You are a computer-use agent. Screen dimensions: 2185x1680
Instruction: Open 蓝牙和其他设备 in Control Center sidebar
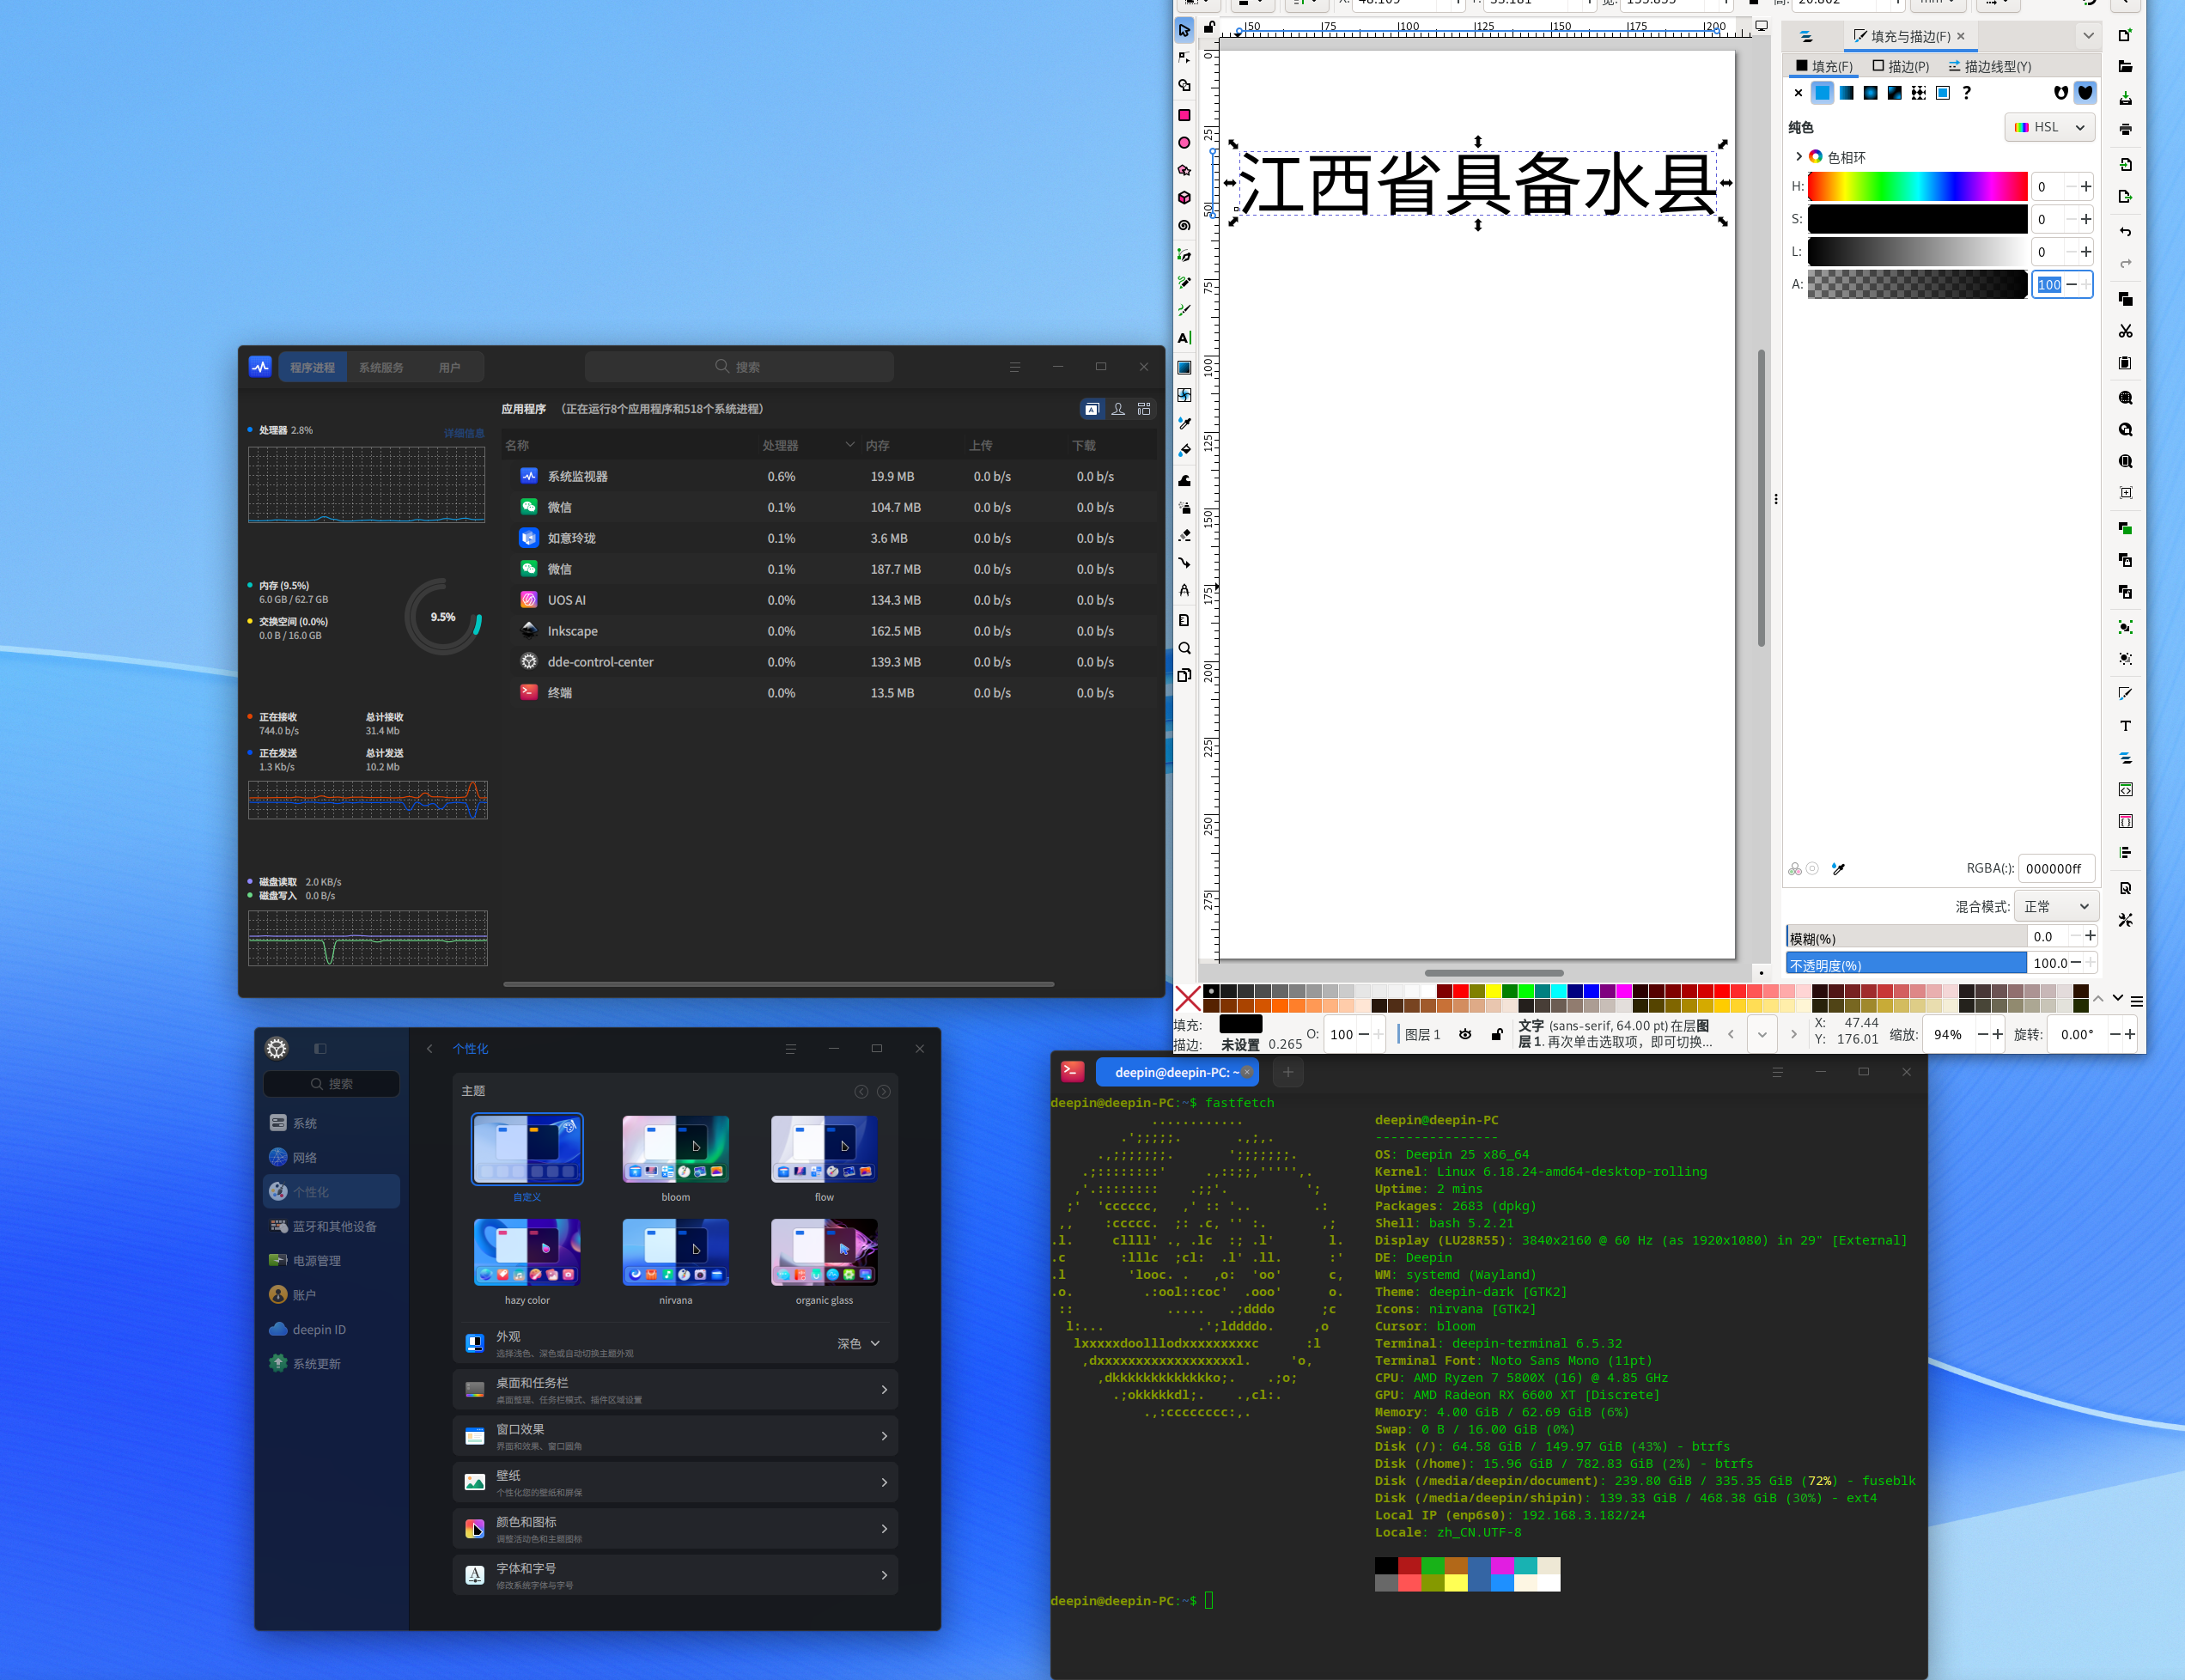coord(331,1226)
